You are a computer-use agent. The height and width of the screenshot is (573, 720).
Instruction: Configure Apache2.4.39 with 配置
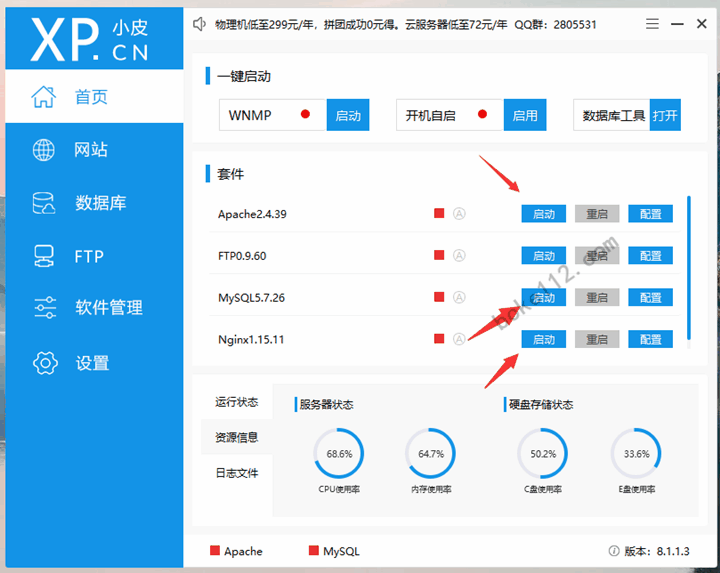(x=651, y=213)
